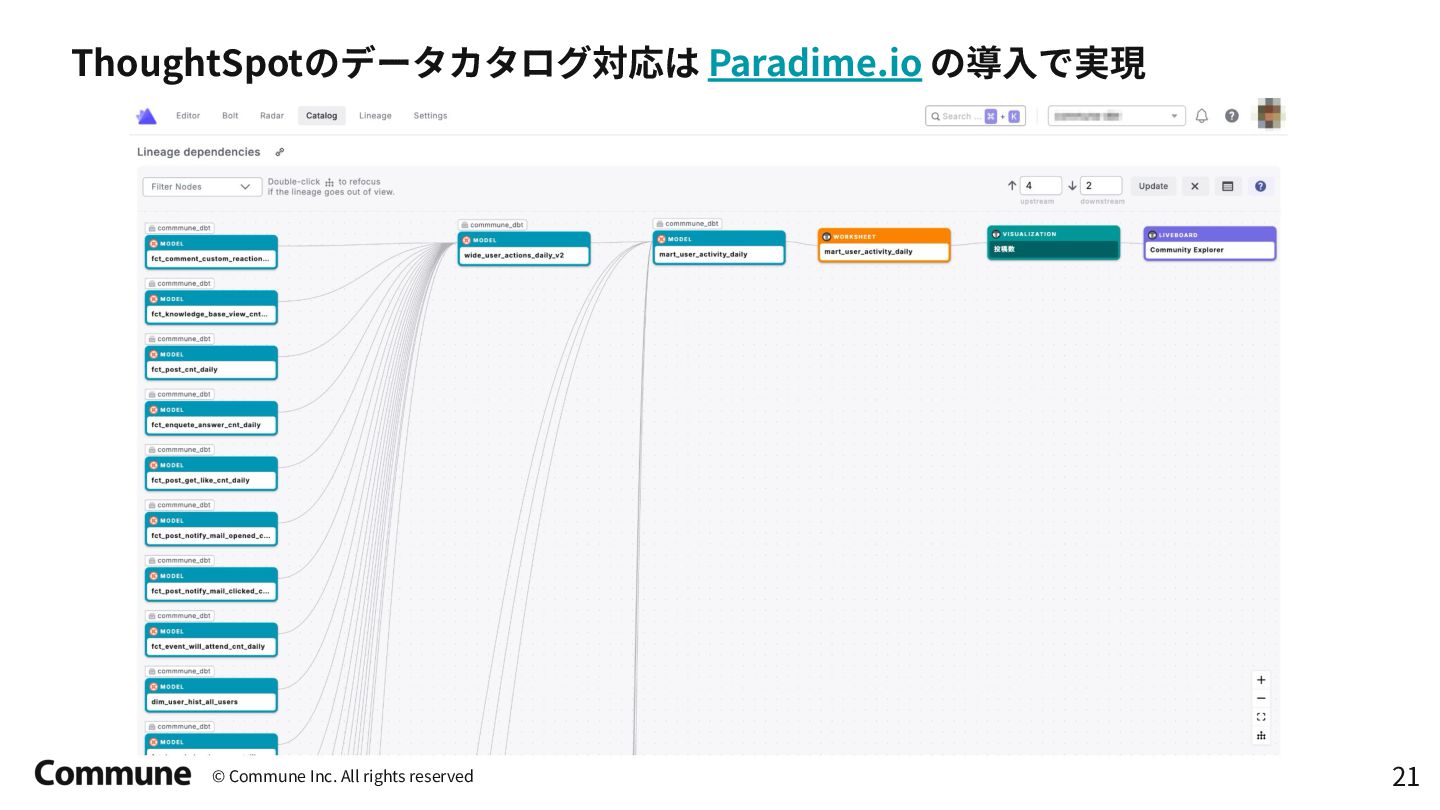
Task: Click the refocus hierarchy icon in zoom controls
Action: click(x=1261, y=736)
